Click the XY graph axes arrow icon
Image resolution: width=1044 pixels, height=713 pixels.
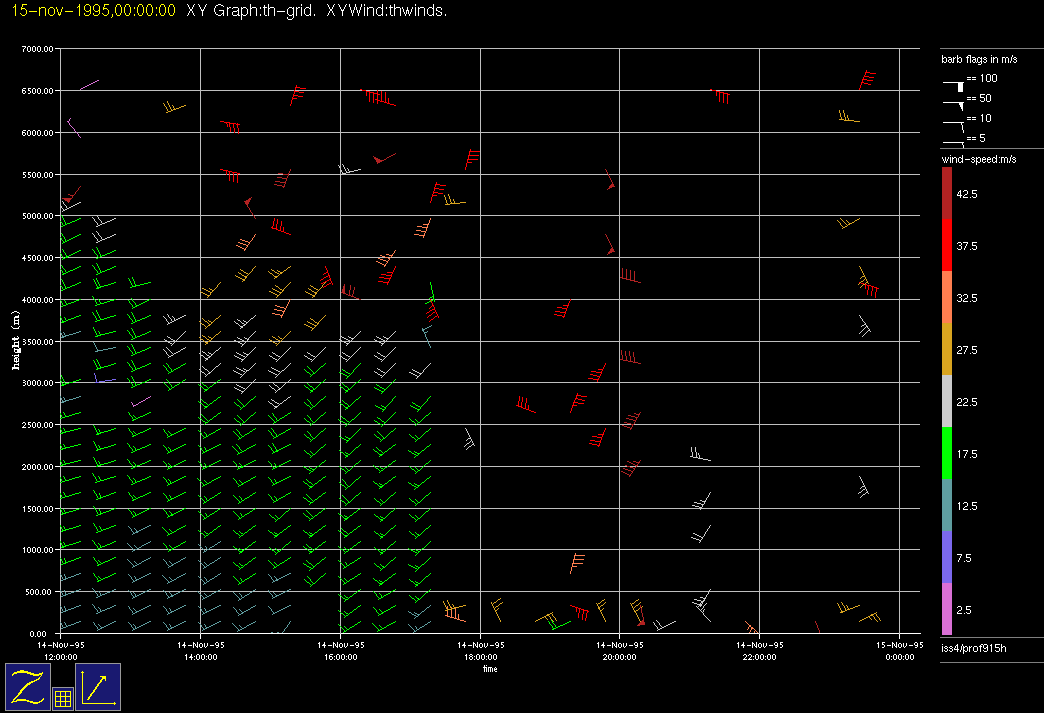point(98,687)
